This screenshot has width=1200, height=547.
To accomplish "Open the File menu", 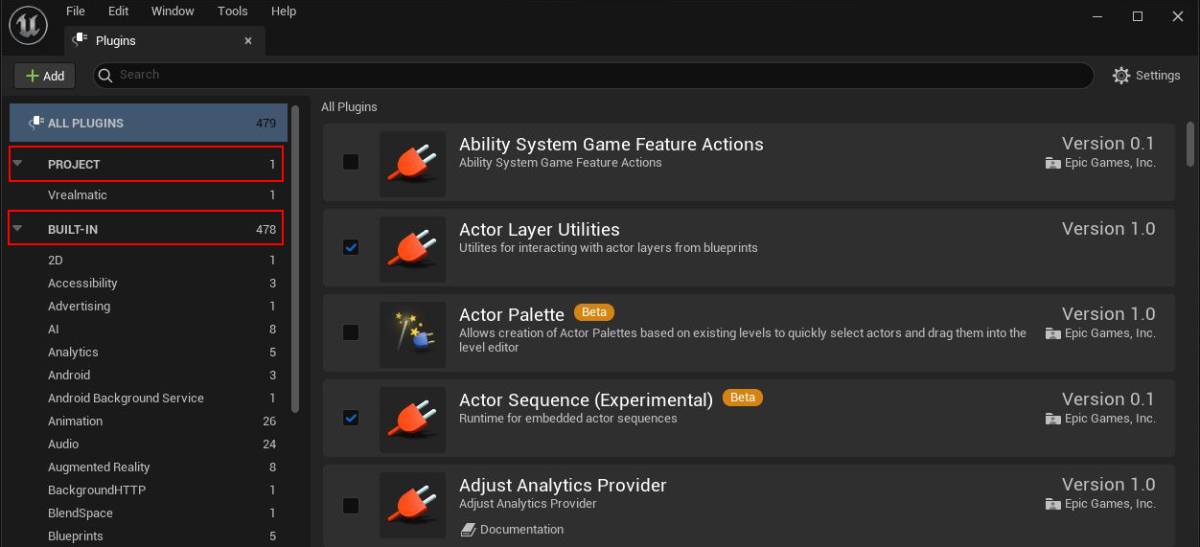I will point(75,11).
